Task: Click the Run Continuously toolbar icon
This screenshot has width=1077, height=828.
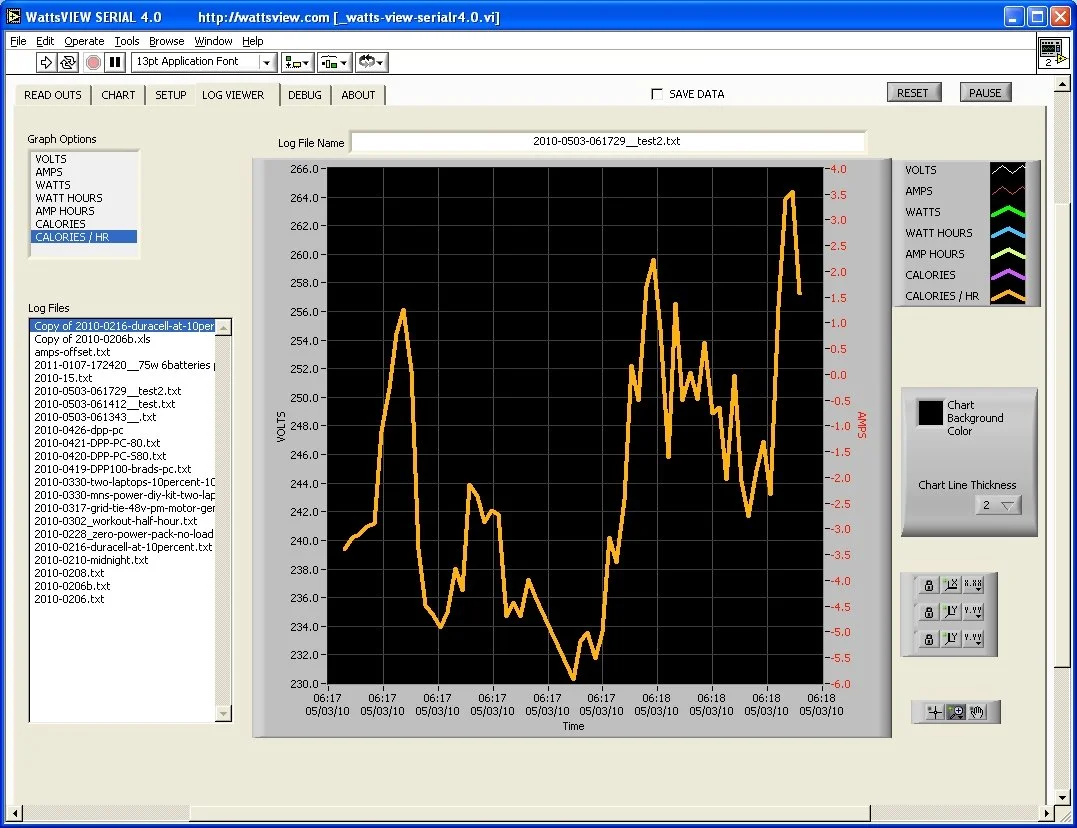Action: tap(67, 63)
